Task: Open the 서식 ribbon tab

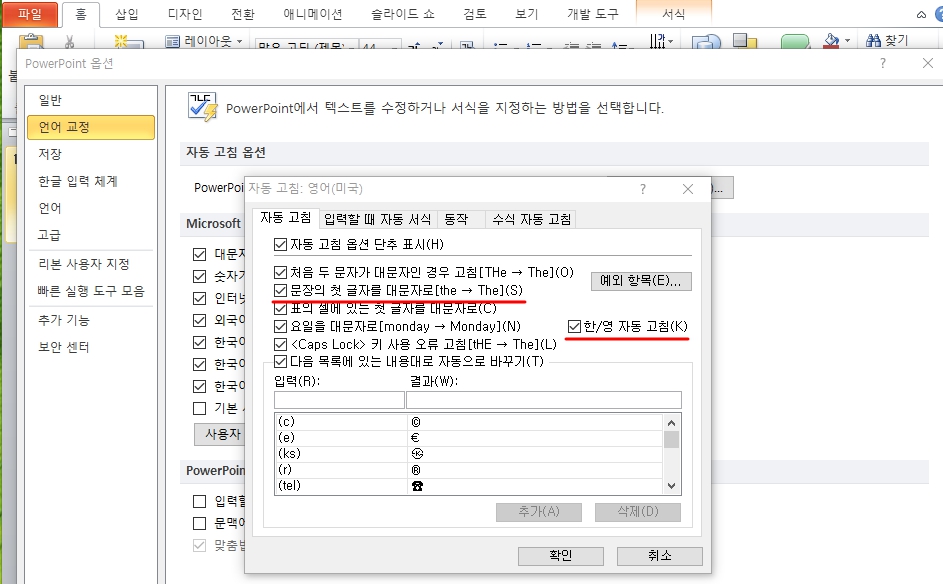Action: click(x=674, y=14)
